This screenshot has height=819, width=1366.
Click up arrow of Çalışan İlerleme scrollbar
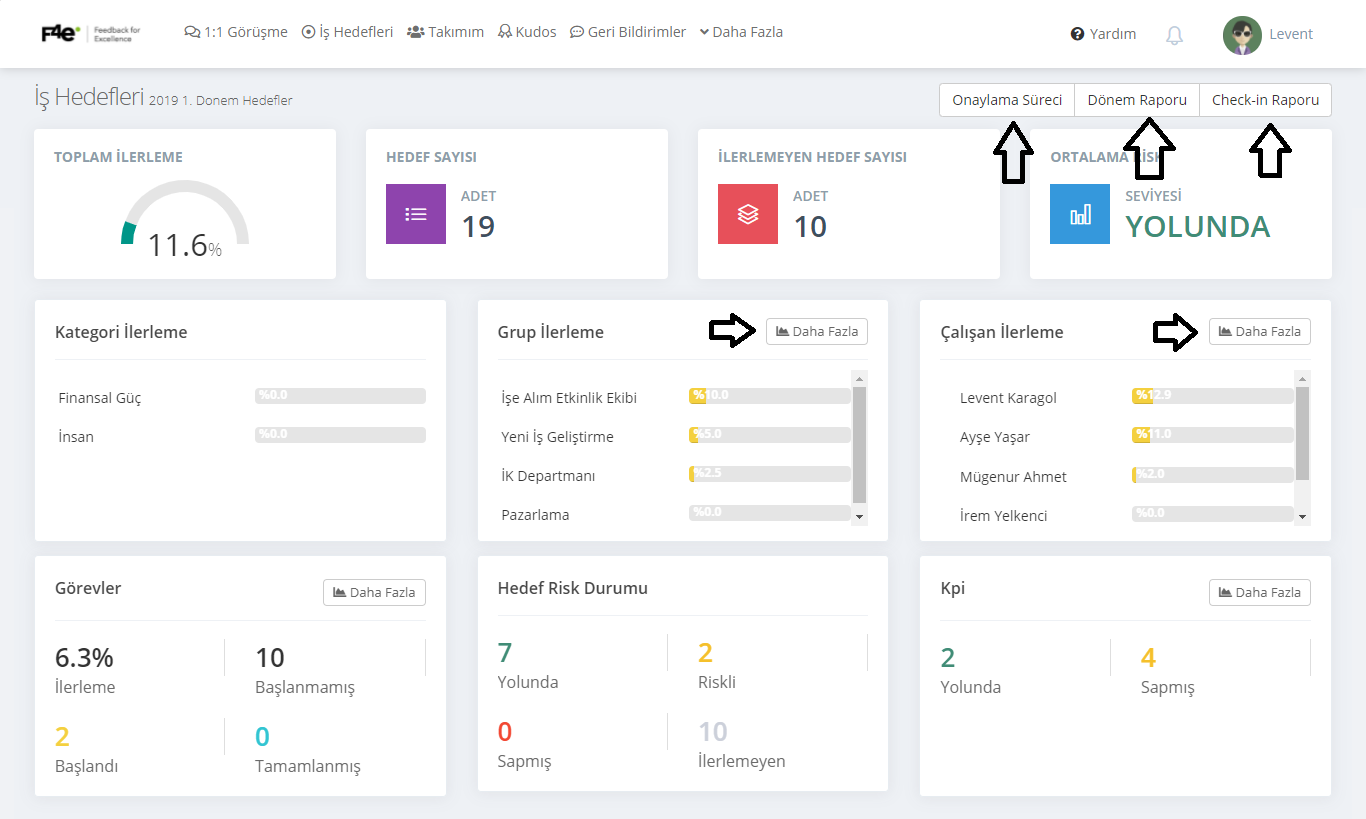(x=1302, y=379)
